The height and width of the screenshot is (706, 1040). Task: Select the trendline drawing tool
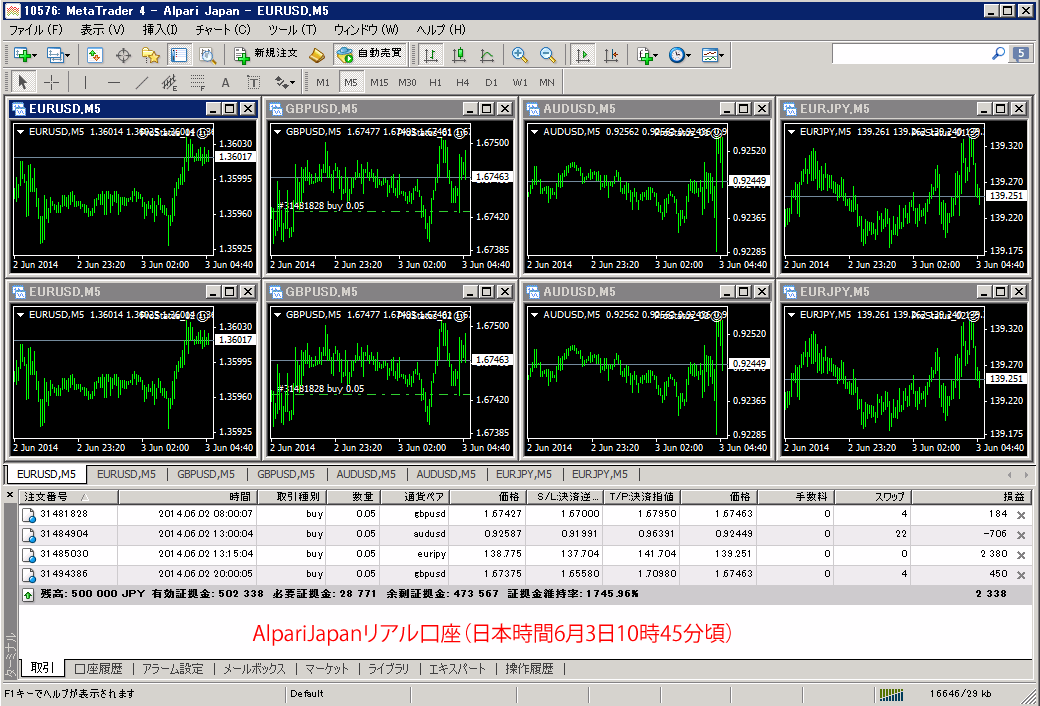(x=142, y=83)
